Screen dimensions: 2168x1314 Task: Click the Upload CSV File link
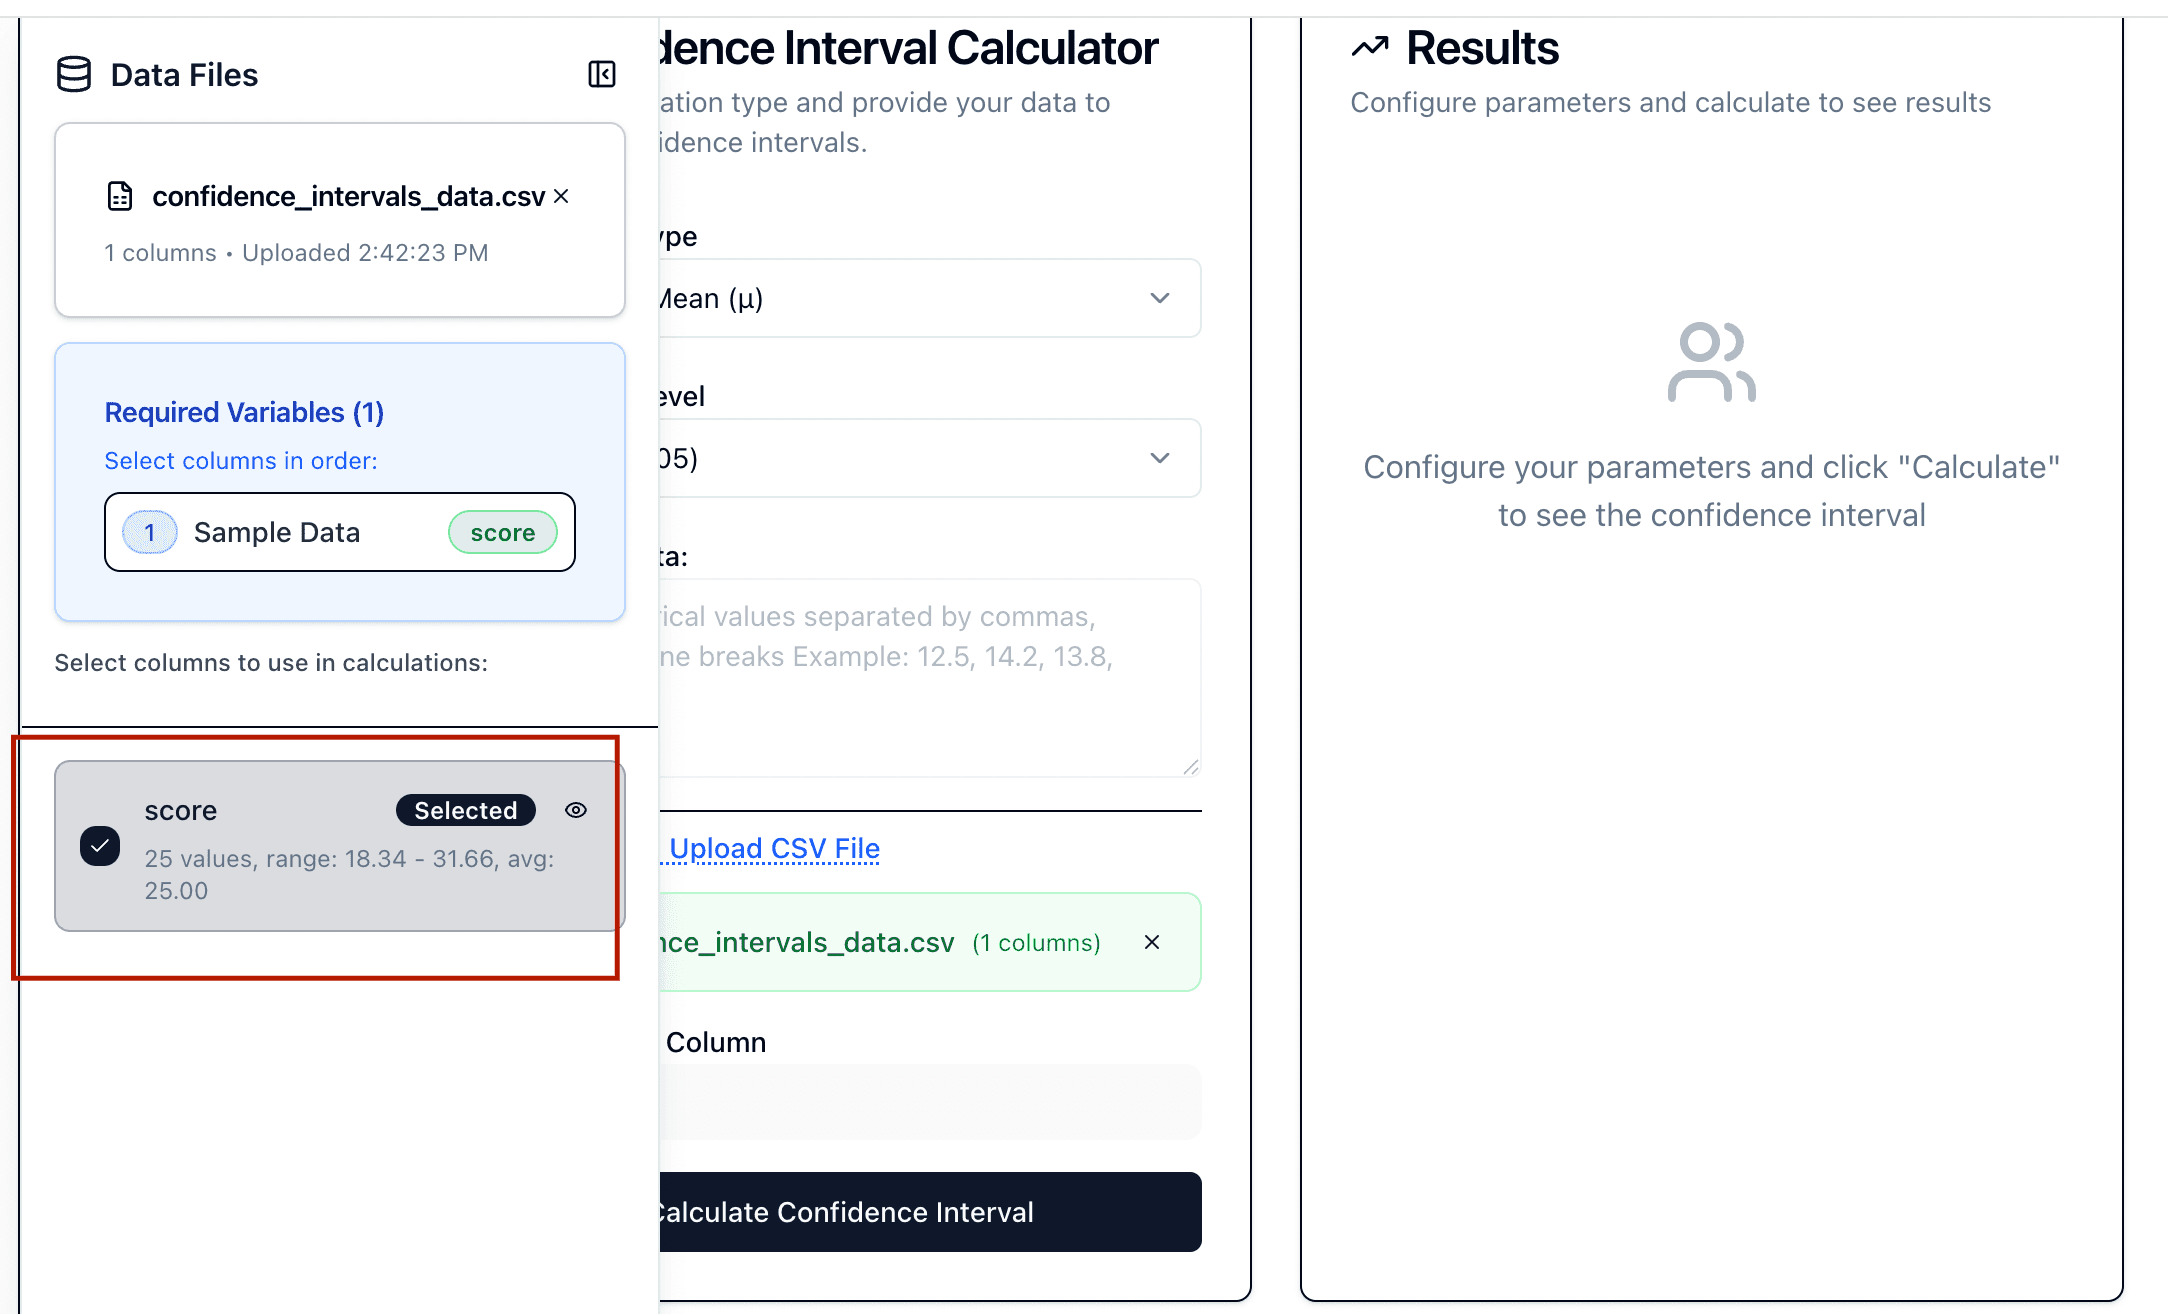[x=774, y=848]
